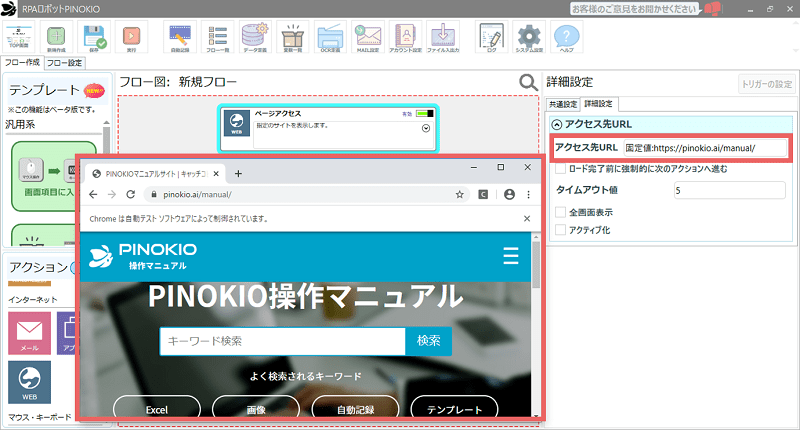Open the ログ notepad icon
The width and height of the screenshot is (800, 430).
pyautogui.click(x=492, y=37)
